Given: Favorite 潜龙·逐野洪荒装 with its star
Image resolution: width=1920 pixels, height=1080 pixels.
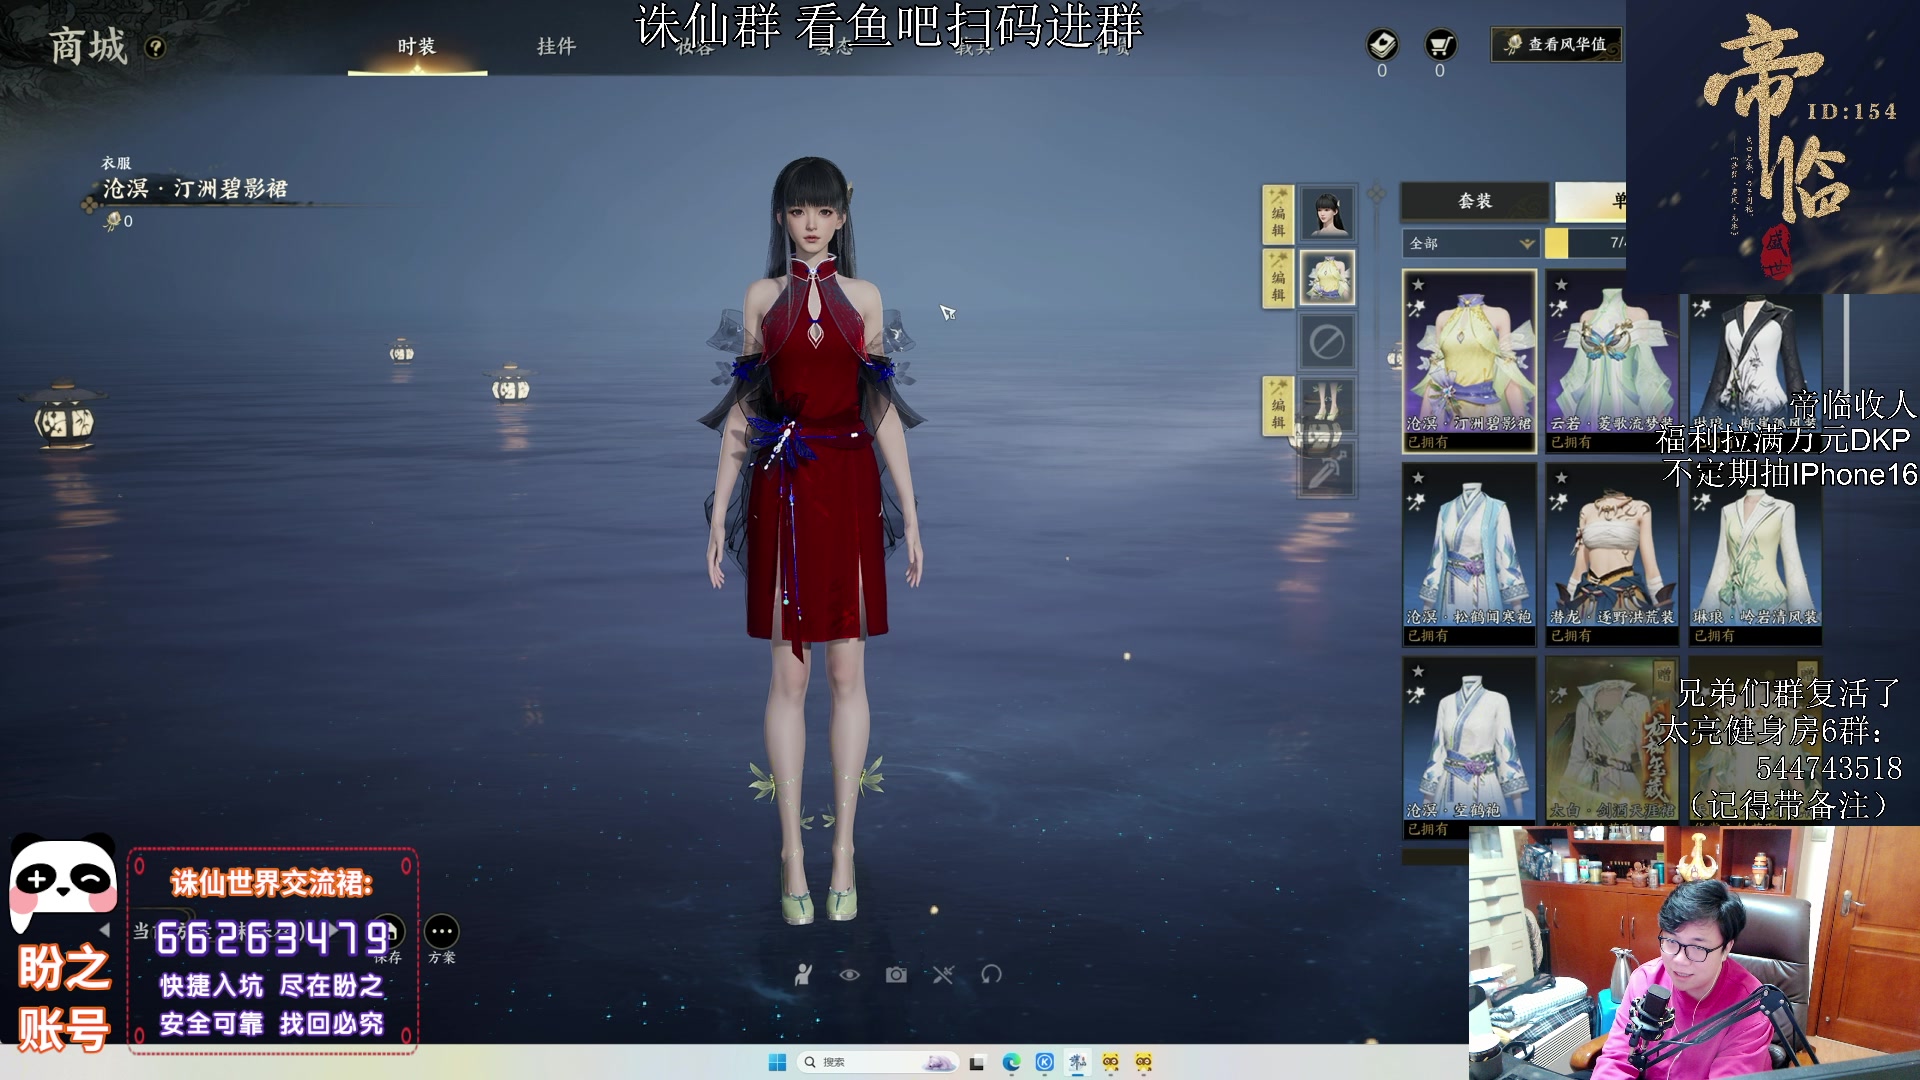Looking at the screenshot, I should [1561, 478].
